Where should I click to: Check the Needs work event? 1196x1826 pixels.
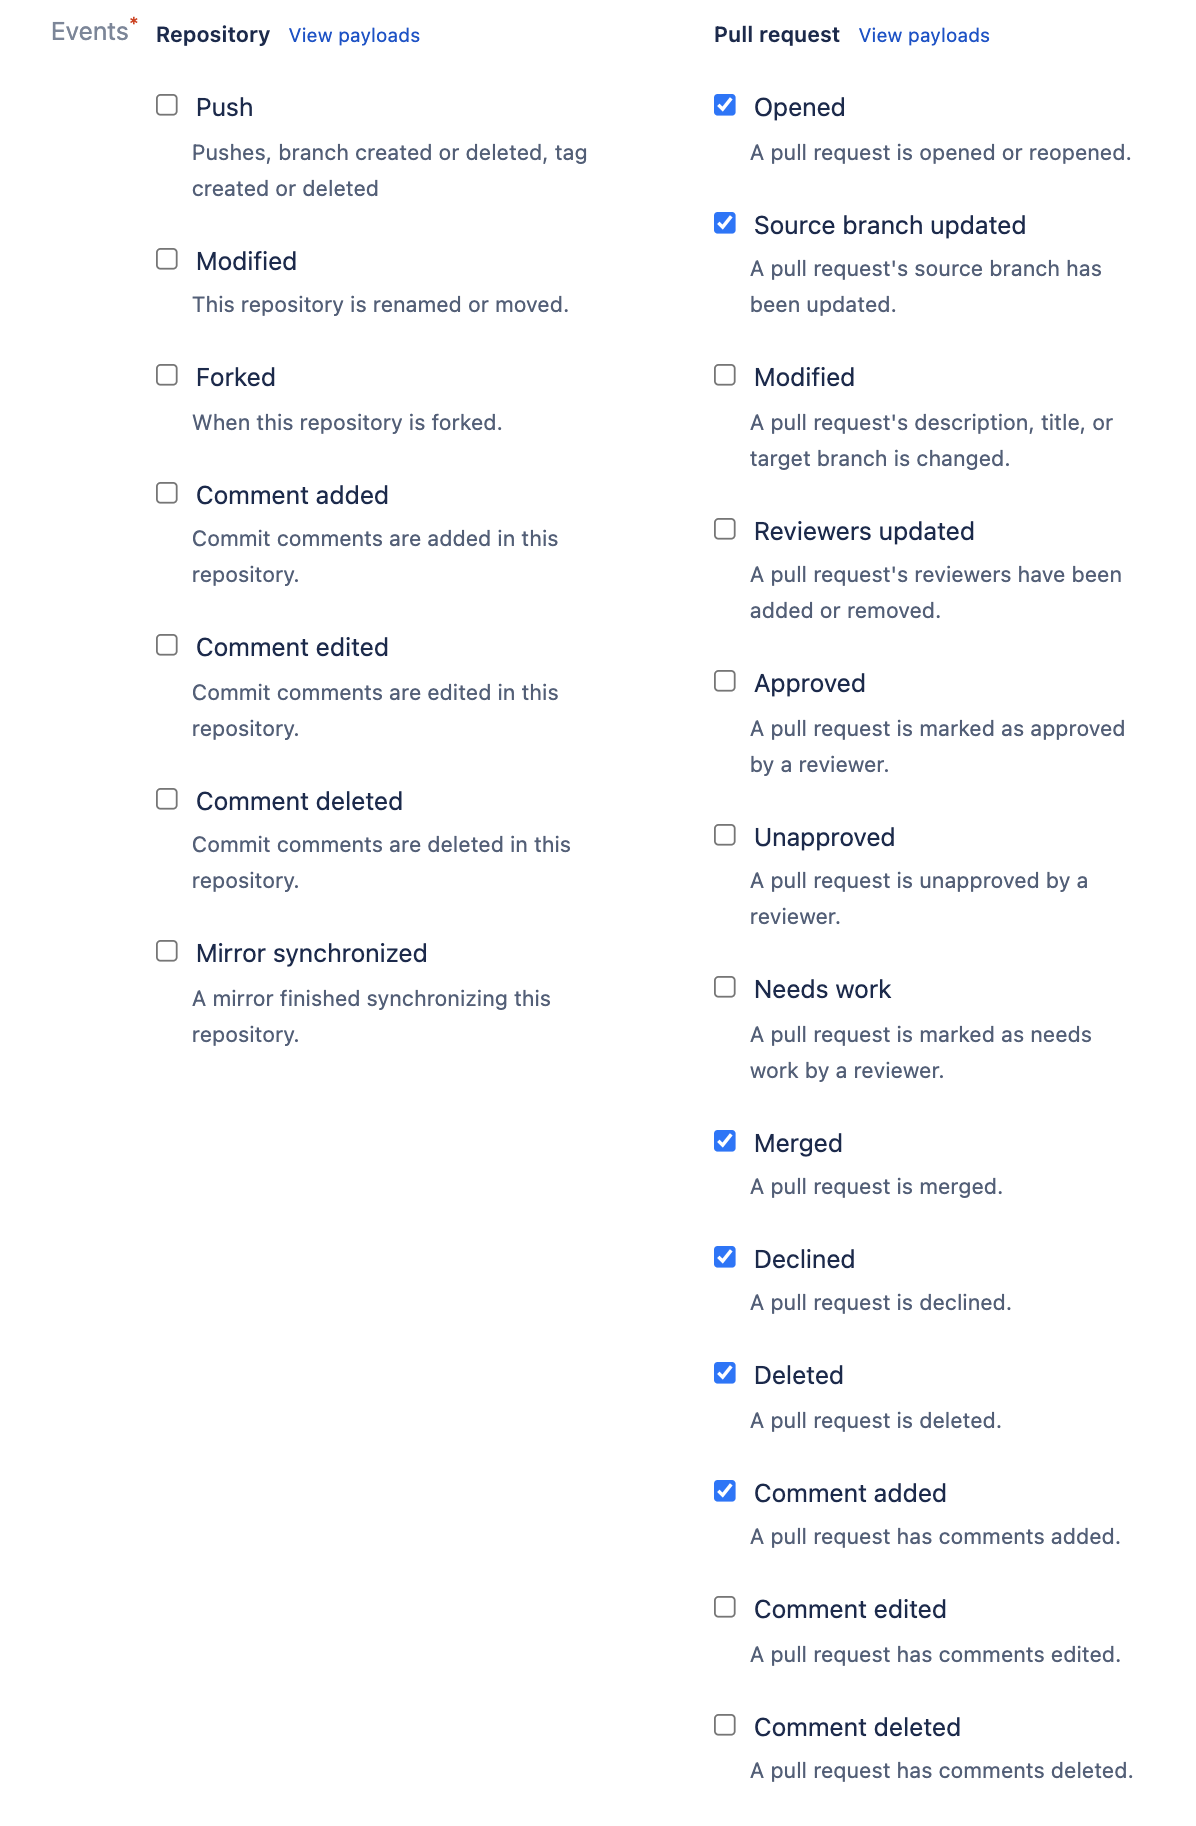[724, 985]
